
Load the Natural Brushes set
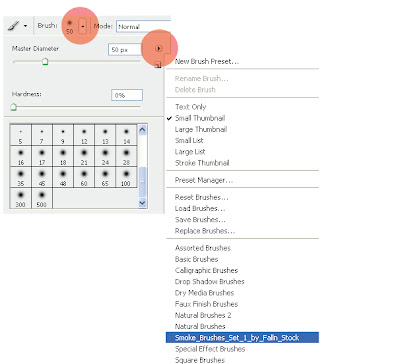[200, 326]
